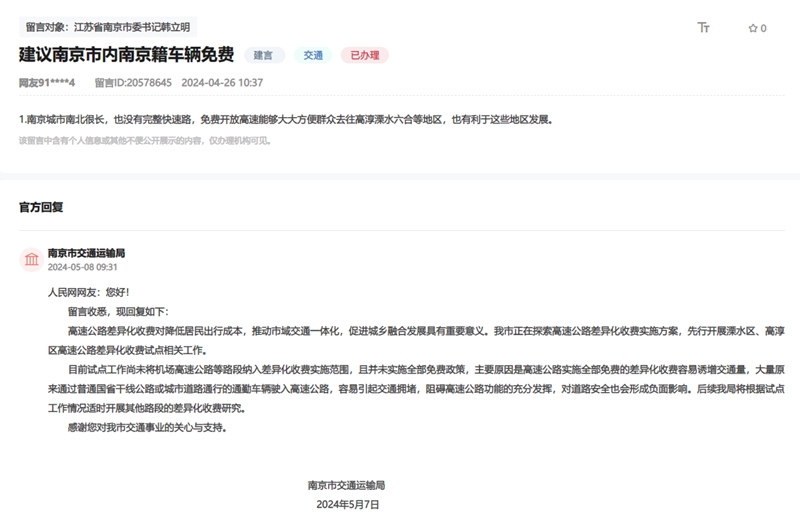The image size is (800, 523).
Task: Click the 留言ID:20578645 text
Action: click(133, 82)
